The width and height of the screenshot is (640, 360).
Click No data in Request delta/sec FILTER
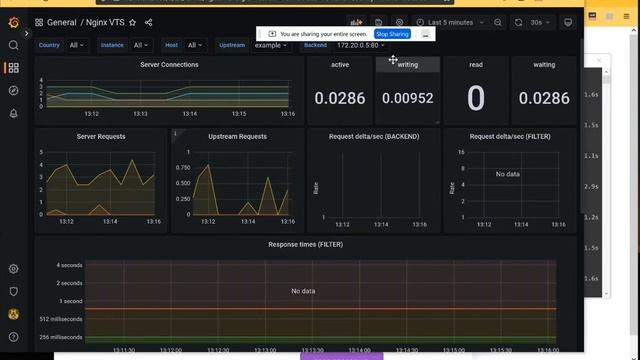tap(508, 174)
